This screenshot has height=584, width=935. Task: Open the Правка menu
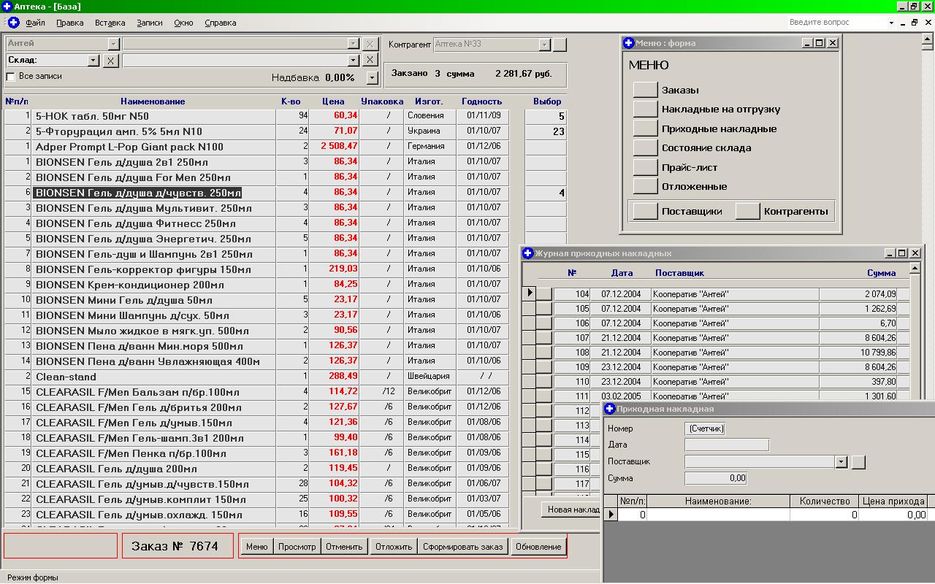(x=70, y=23)
